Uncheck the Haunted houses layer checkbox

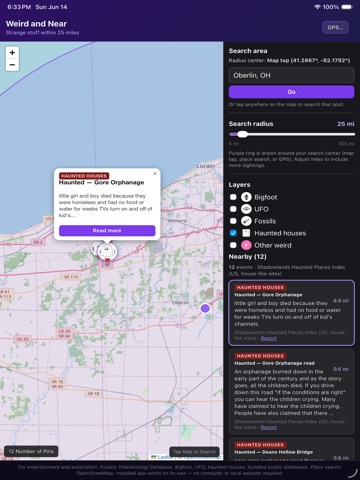[x=233, y=233]
